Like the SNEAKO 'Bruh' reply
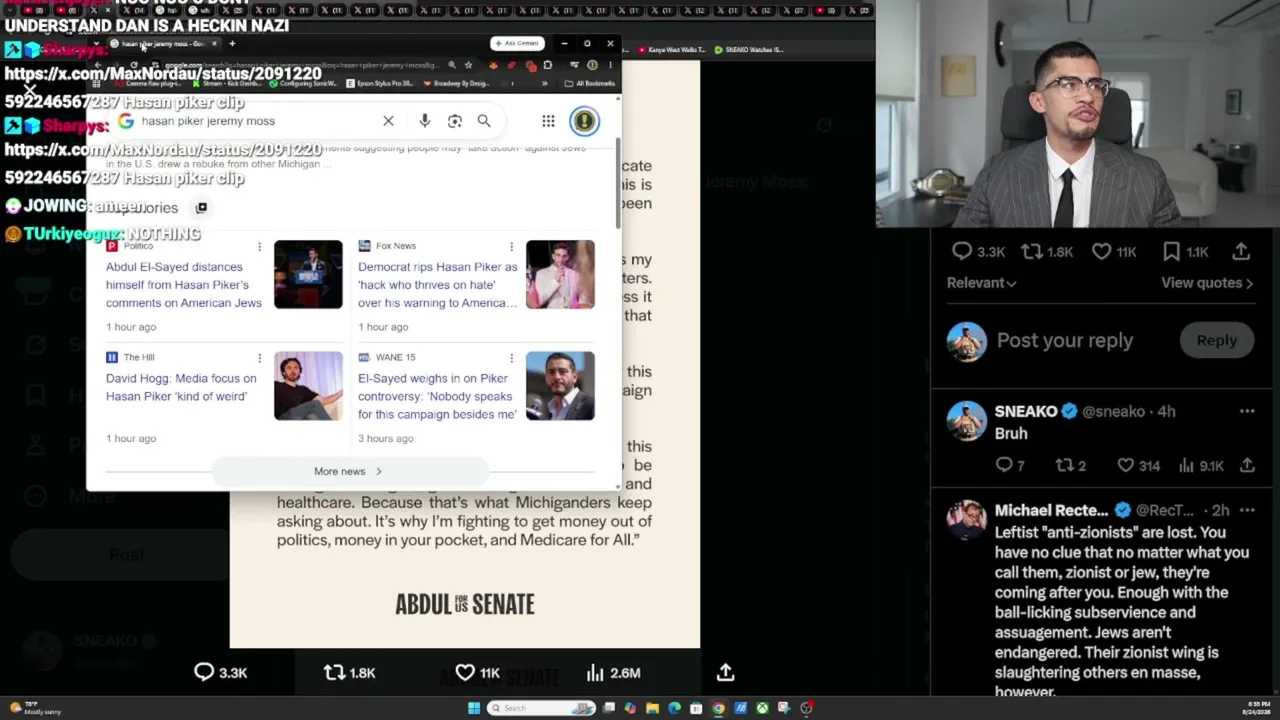The image size is (1280, 720). coord(1138,465)
